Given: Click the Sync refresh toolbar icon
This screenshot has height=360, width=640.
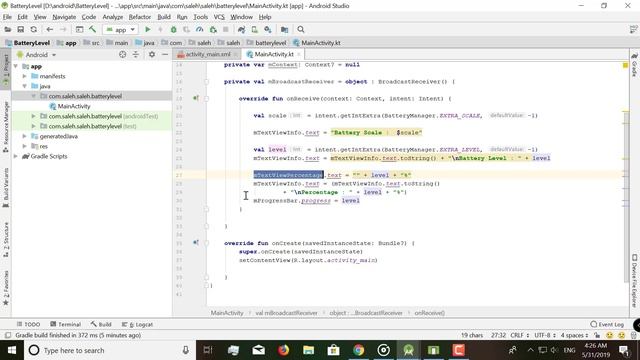Looking at the screenshot, I should point(33,29).
